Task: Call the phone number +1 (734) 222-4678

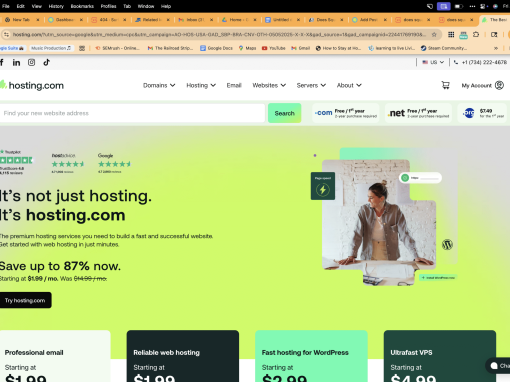Action: (x=484, y=62)
